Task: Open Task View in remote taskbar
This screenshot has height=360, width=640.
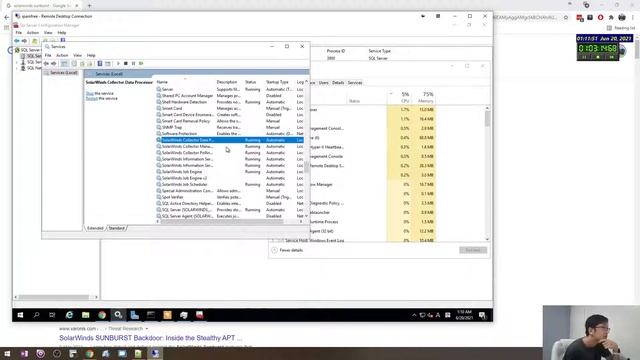Action: 52,315
